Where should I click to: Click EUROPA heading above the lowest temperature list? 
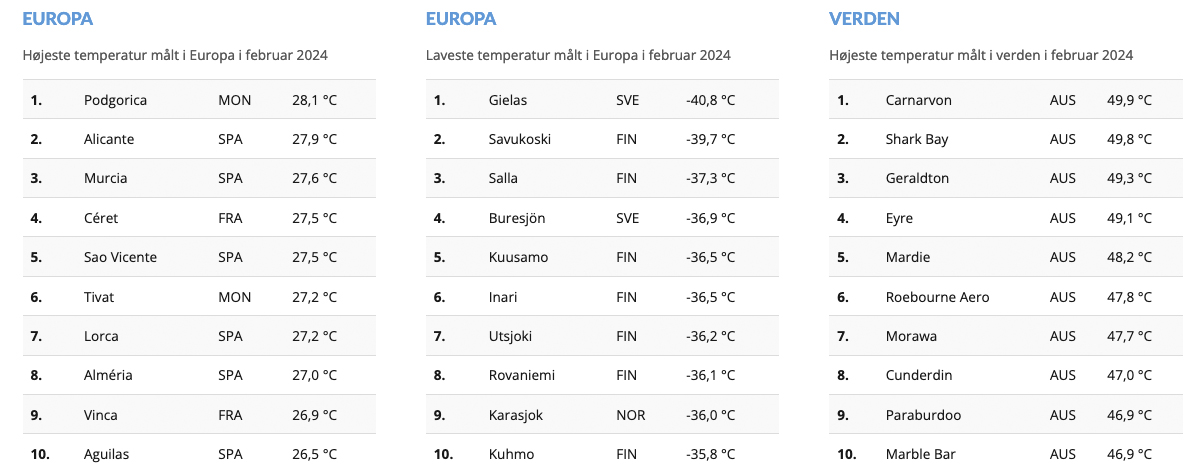[461, 19]
